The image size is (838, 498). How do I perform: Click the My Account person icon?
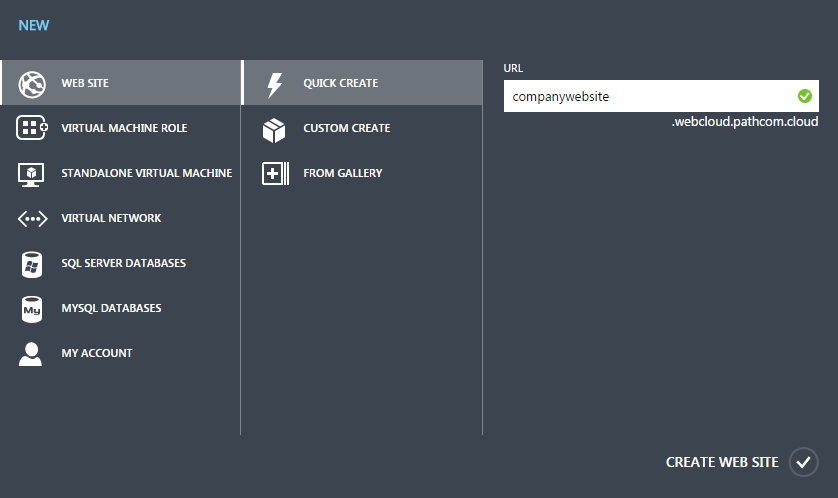[30, 354]
